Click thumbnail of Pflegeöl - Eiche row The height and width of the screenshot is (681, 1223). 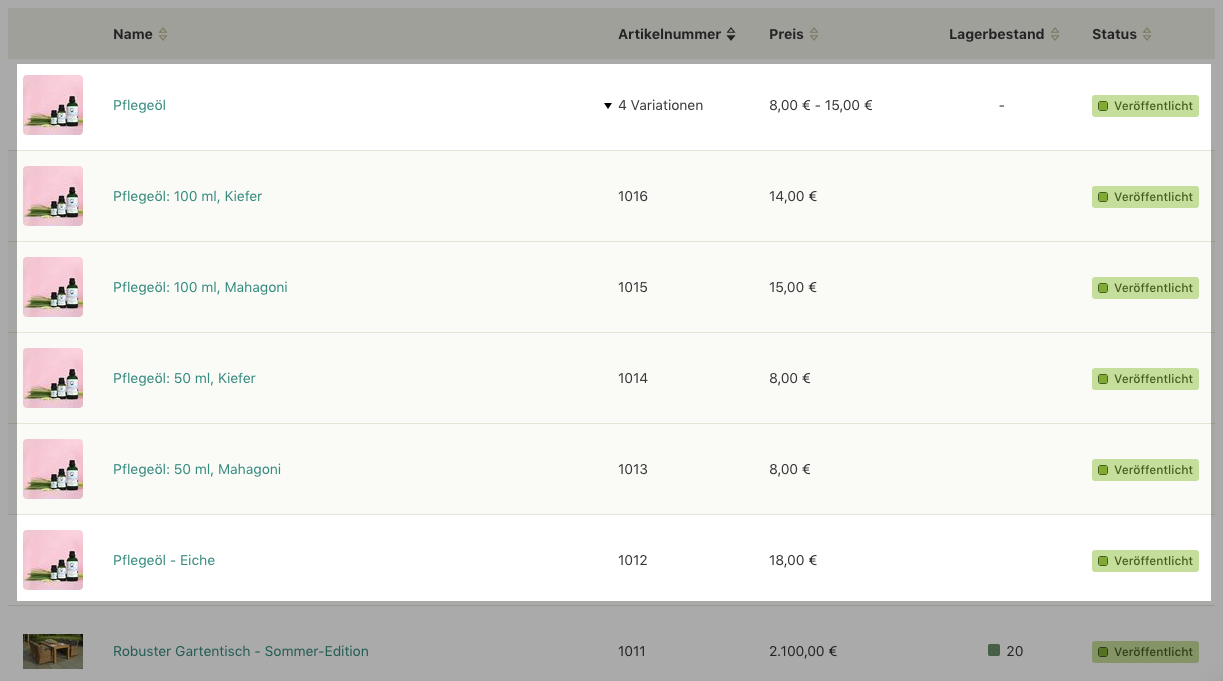[x=53, y=560]
